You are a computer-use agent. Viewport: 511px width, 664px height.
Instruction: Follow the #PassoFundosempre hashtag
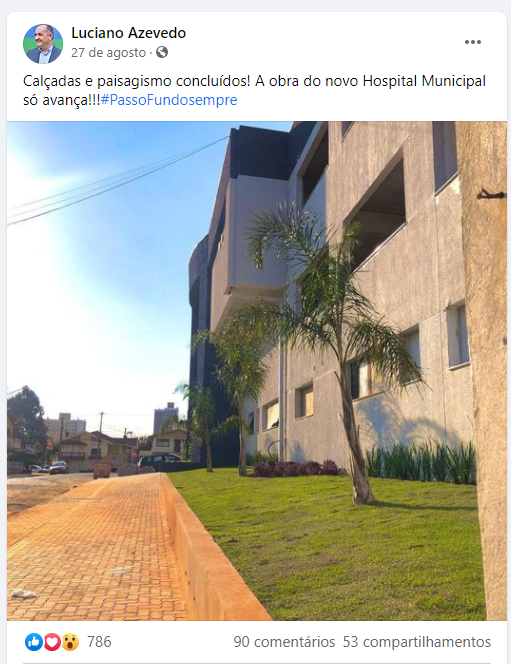[169, 100]
